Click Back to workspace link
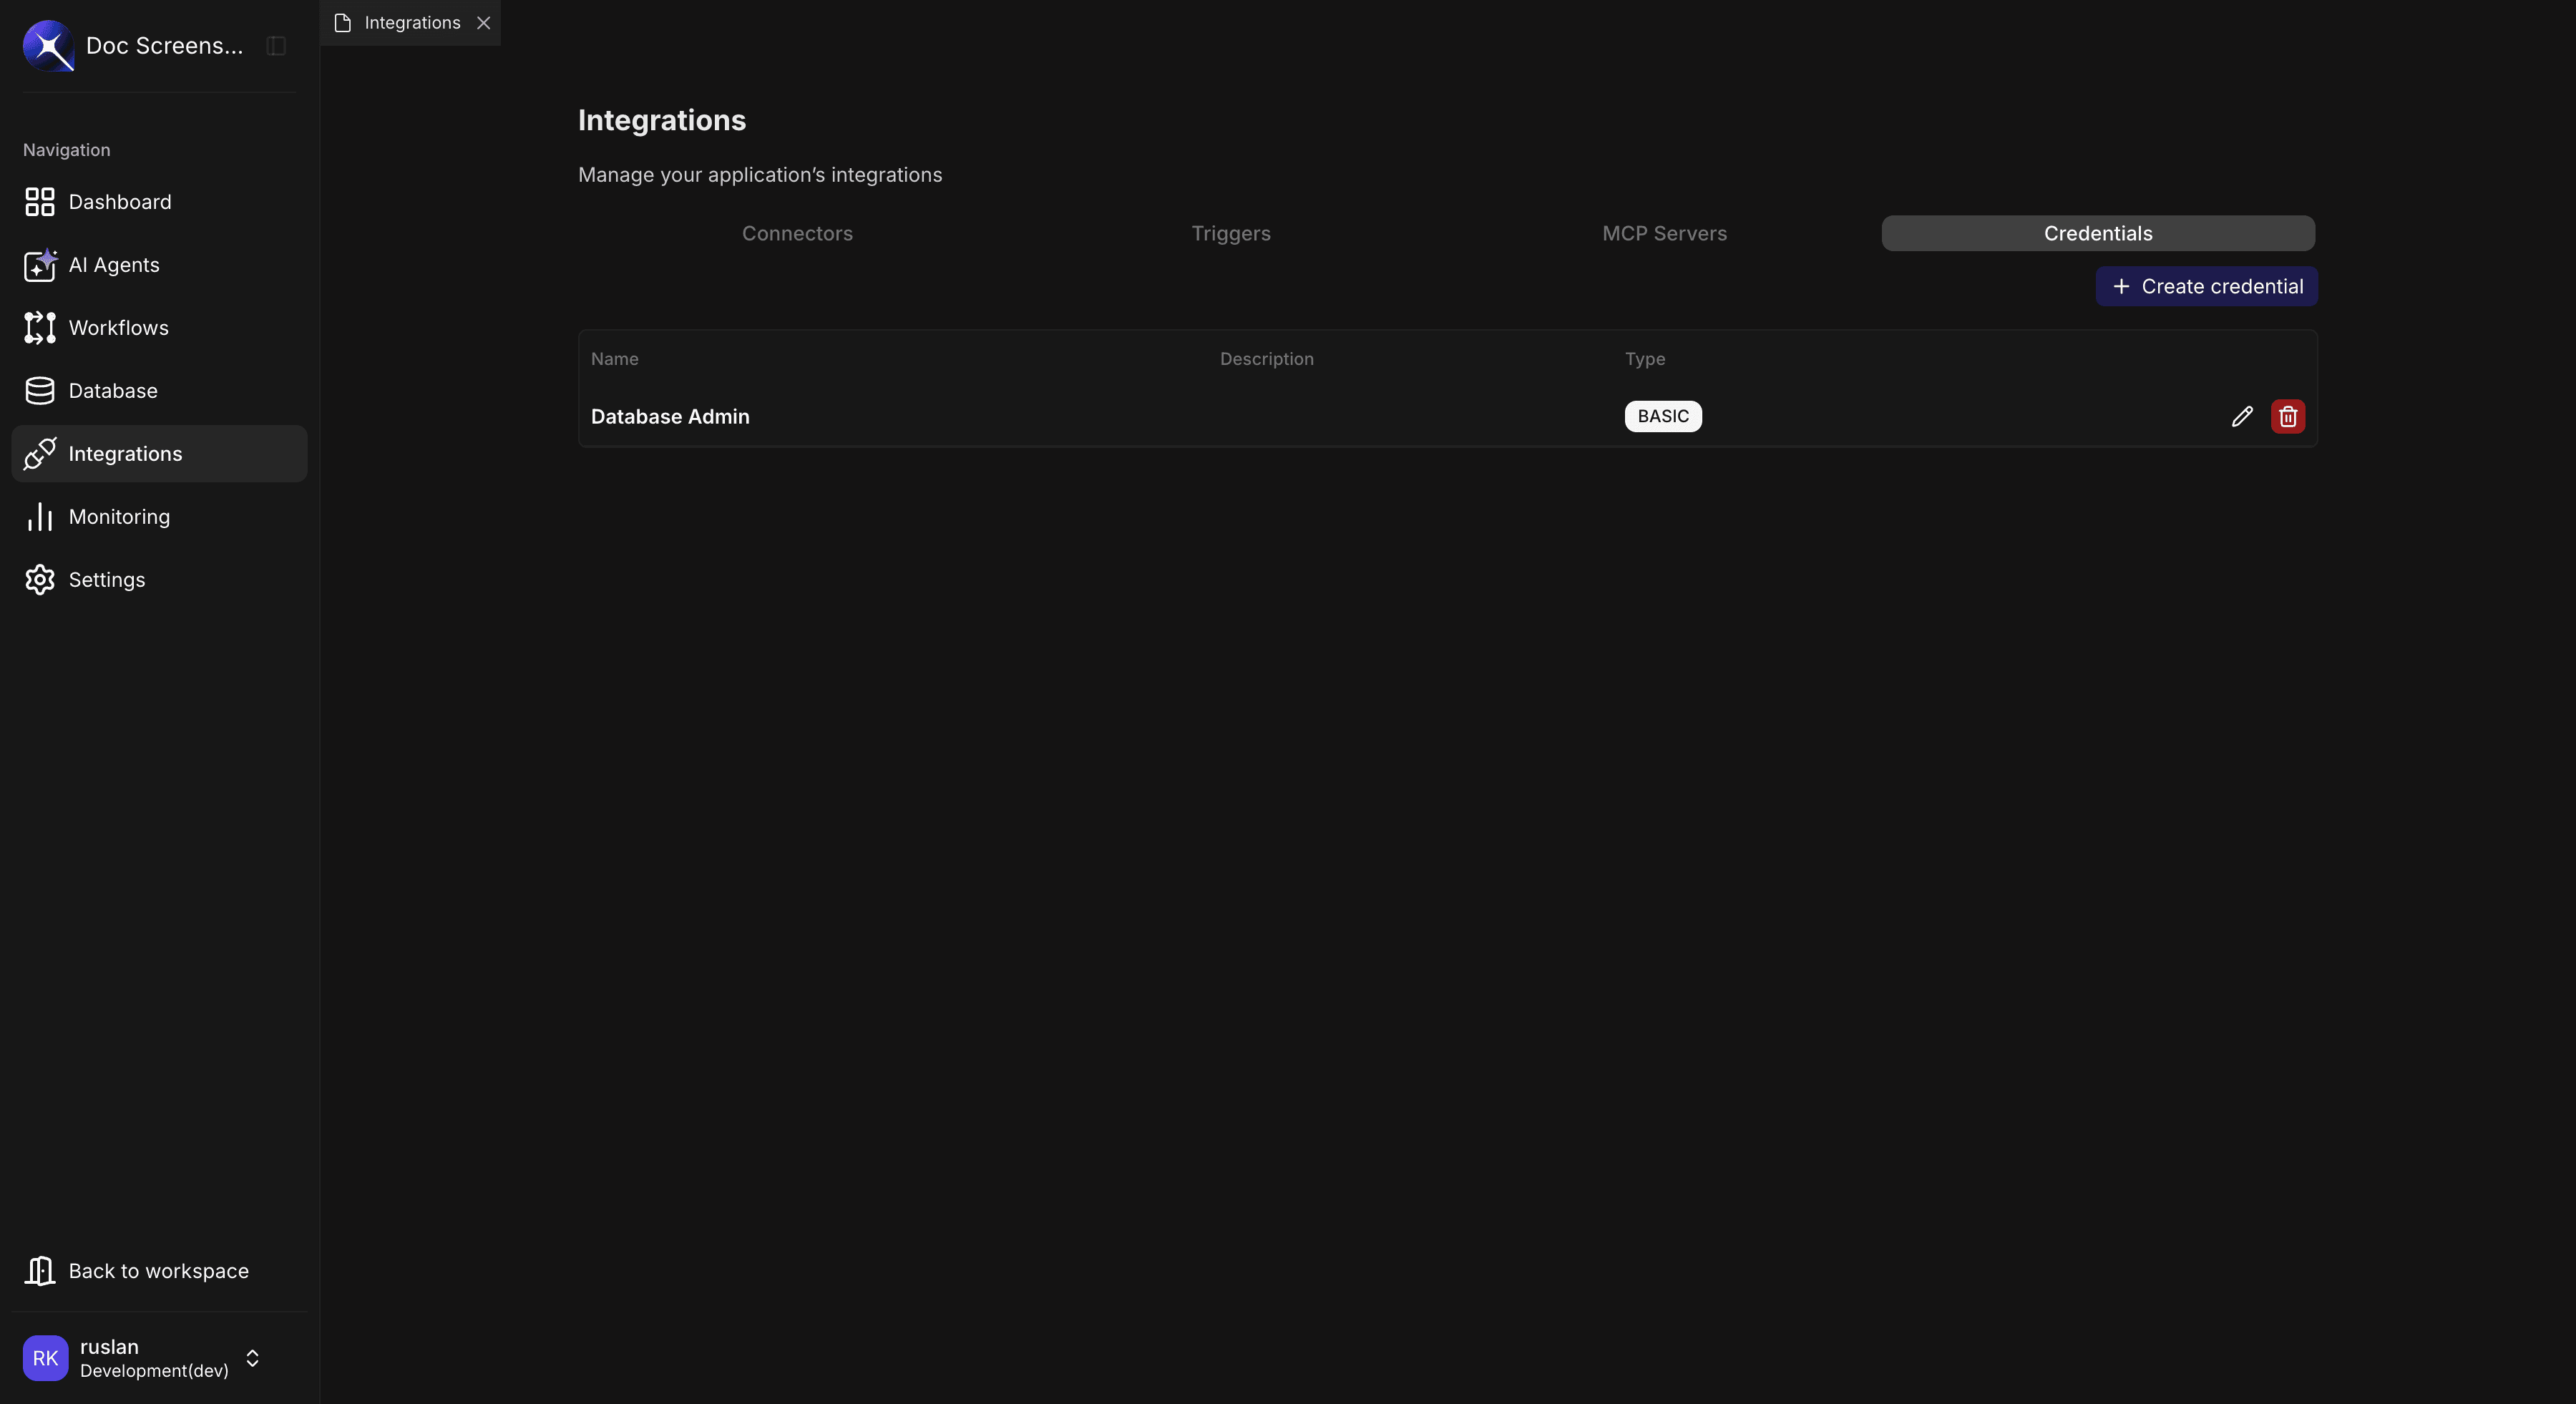The image size is (2576, 1404). pyautogui.click(x=157, y=1271)
